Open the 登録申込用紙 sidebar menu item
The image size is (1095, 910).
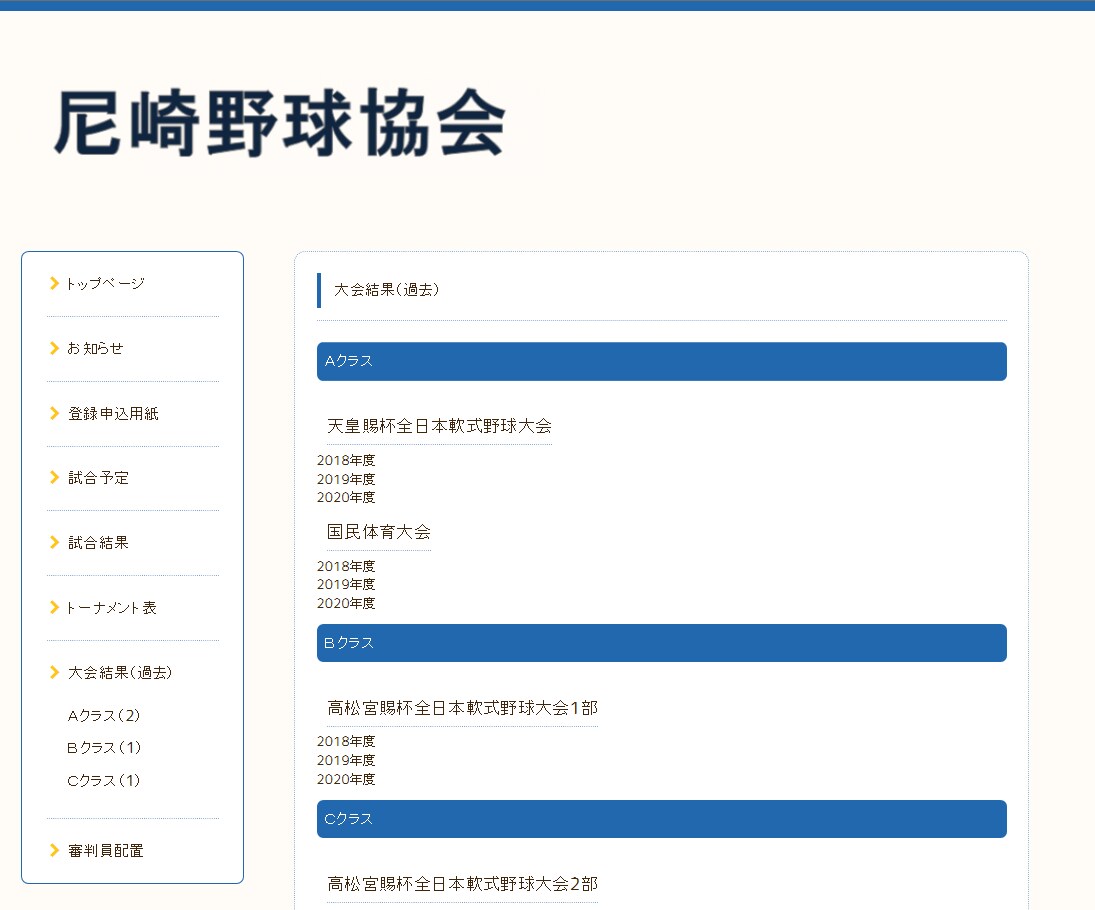(113, 413)
